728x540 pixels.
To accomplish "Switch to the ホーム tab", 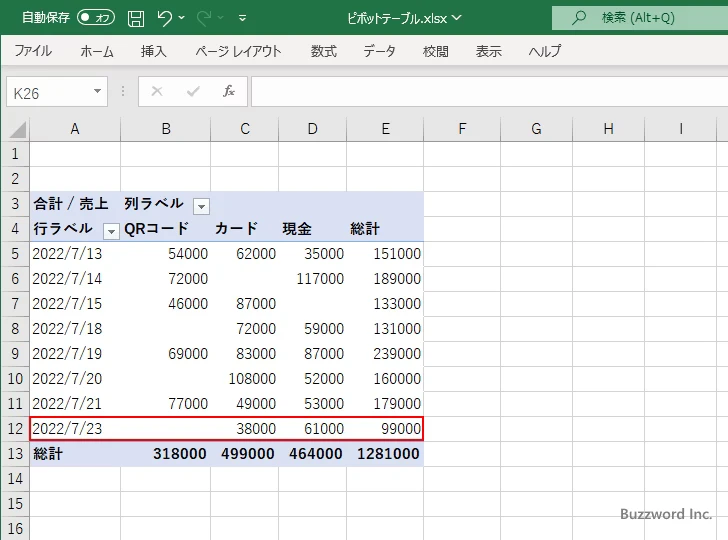I will point(97,51).
